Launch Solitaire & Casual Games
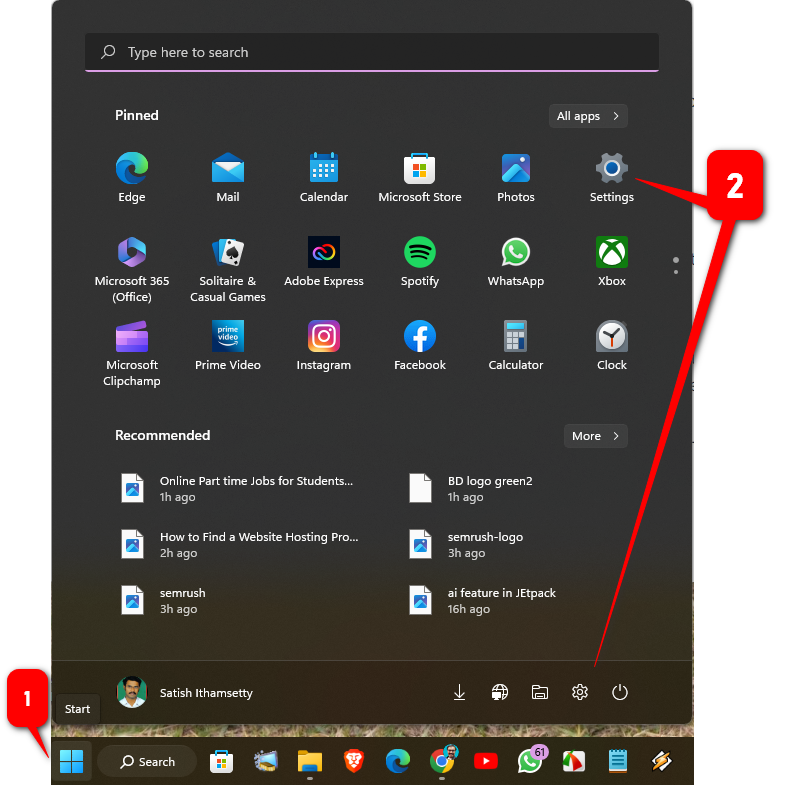The width and height of the screenshot is (806, 785). pos(228,270)
